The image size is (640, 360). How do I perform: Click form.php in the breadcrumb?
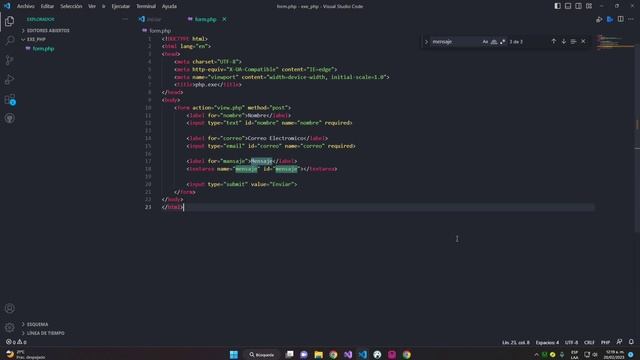coord(159,31)
